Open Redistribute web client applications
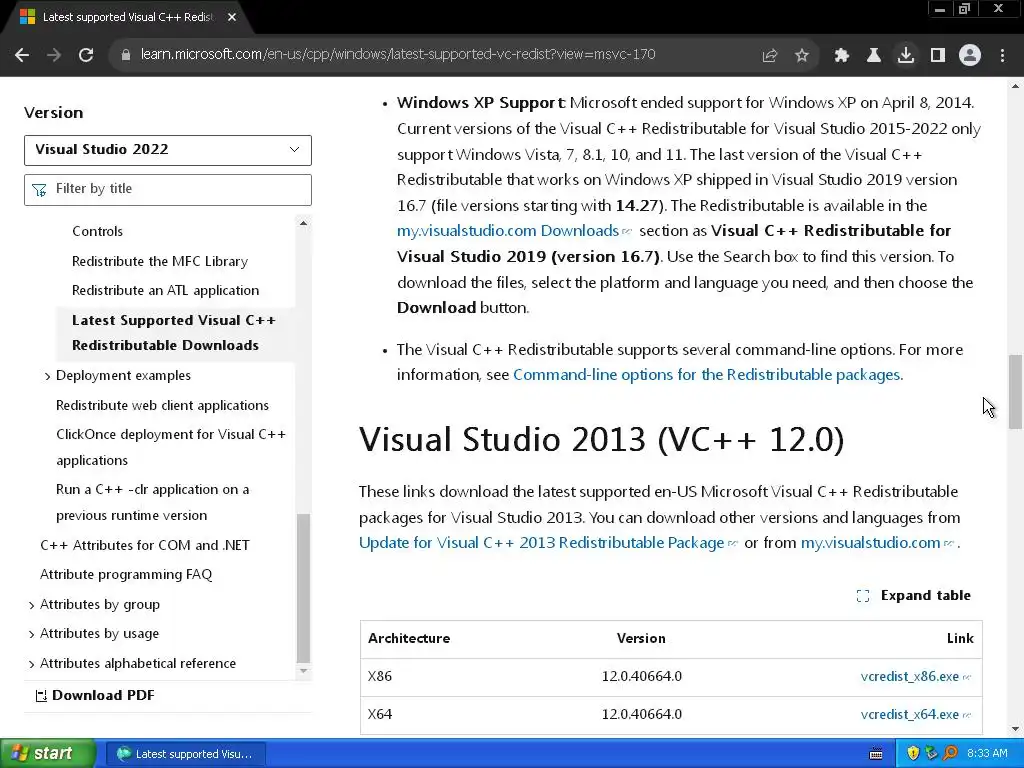Viewport: 1024px width, 768px height. (162, 405)
